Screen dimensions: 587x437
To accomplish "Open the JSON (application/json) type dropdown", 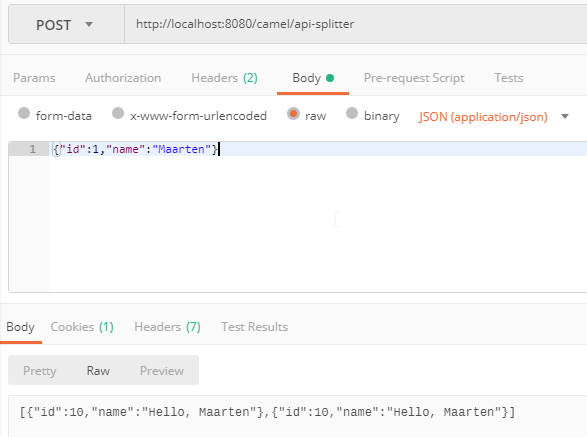I will [x=493, y=117].
